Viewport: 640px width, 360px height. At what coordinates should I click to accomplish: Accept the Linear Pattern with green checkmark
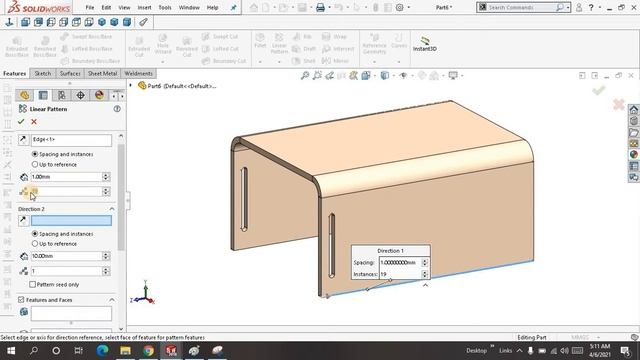tap(21, 122)
